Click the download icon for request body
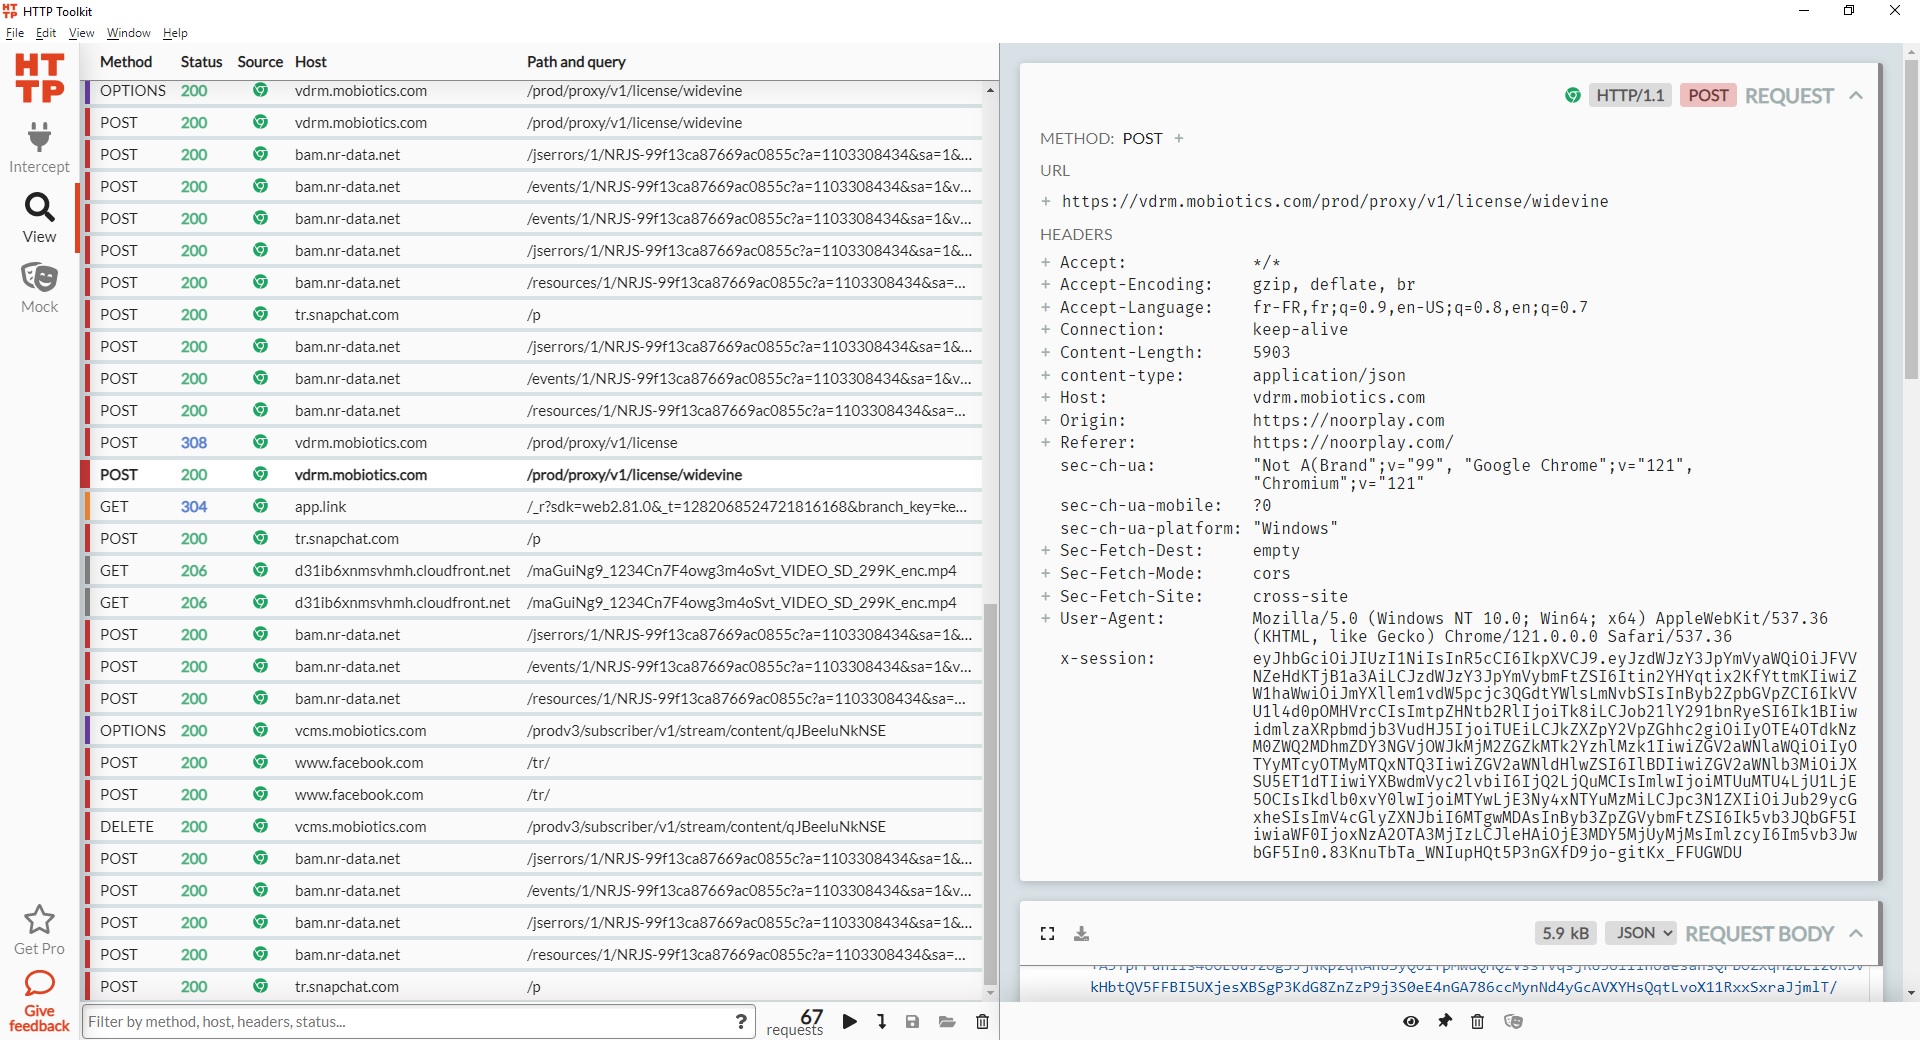The height and width of the screenshot is (1040, 1920). tap(1081, 933)
